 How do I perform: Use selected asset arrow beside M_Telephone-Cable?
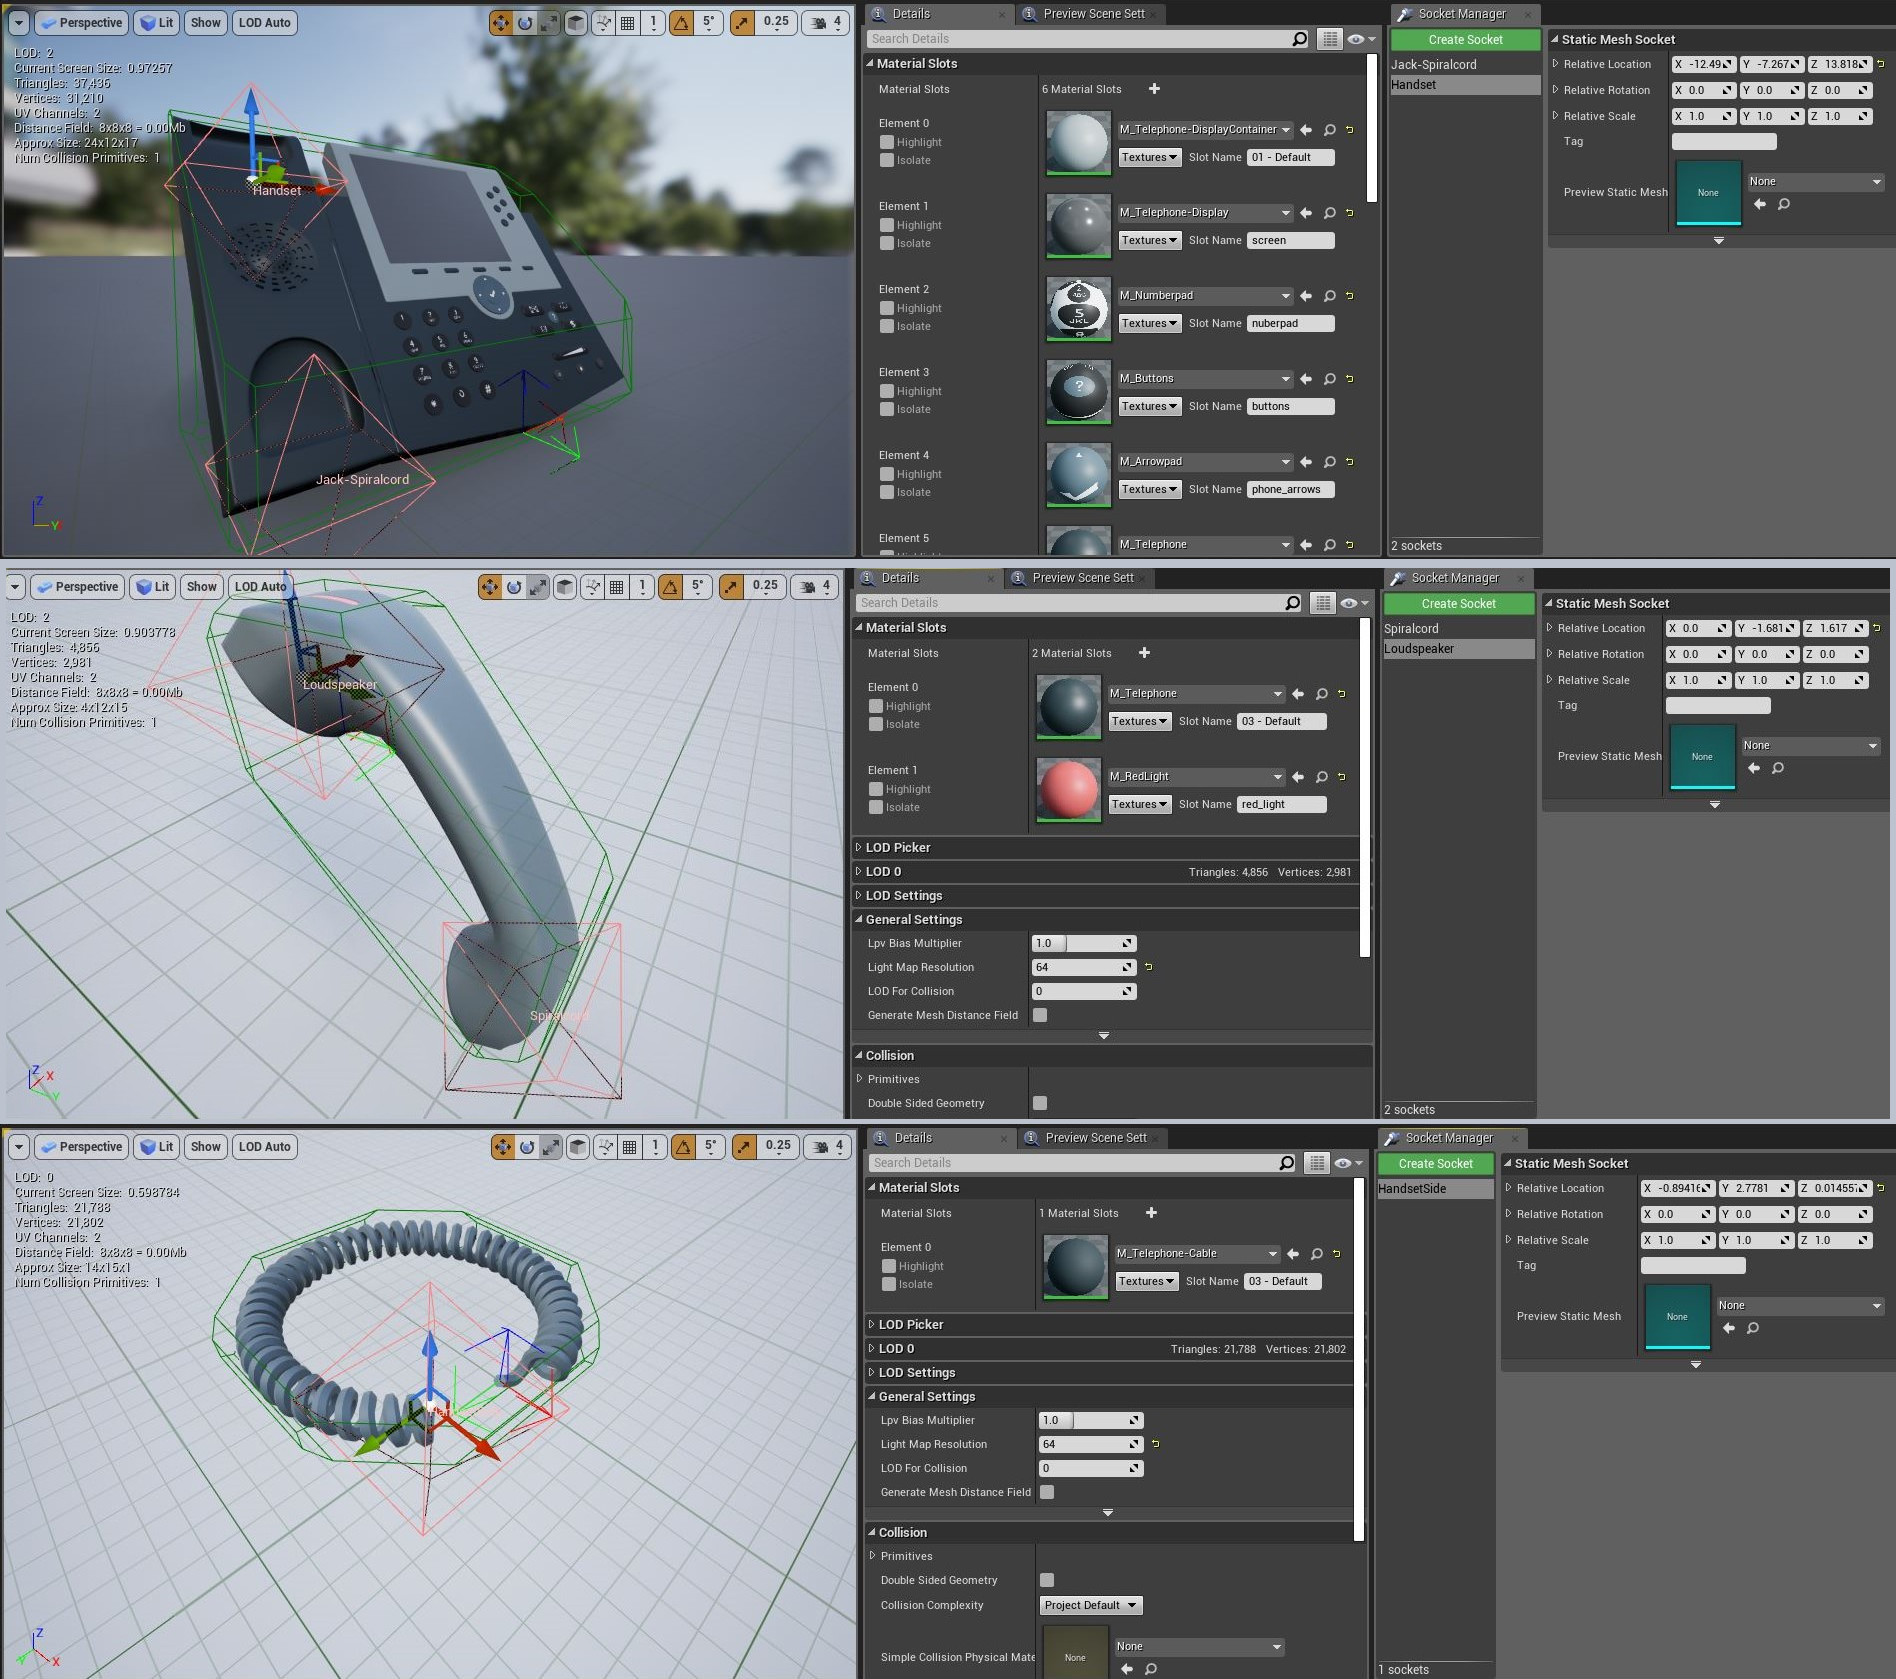pyautogui.click(x=1293, y=1254)
